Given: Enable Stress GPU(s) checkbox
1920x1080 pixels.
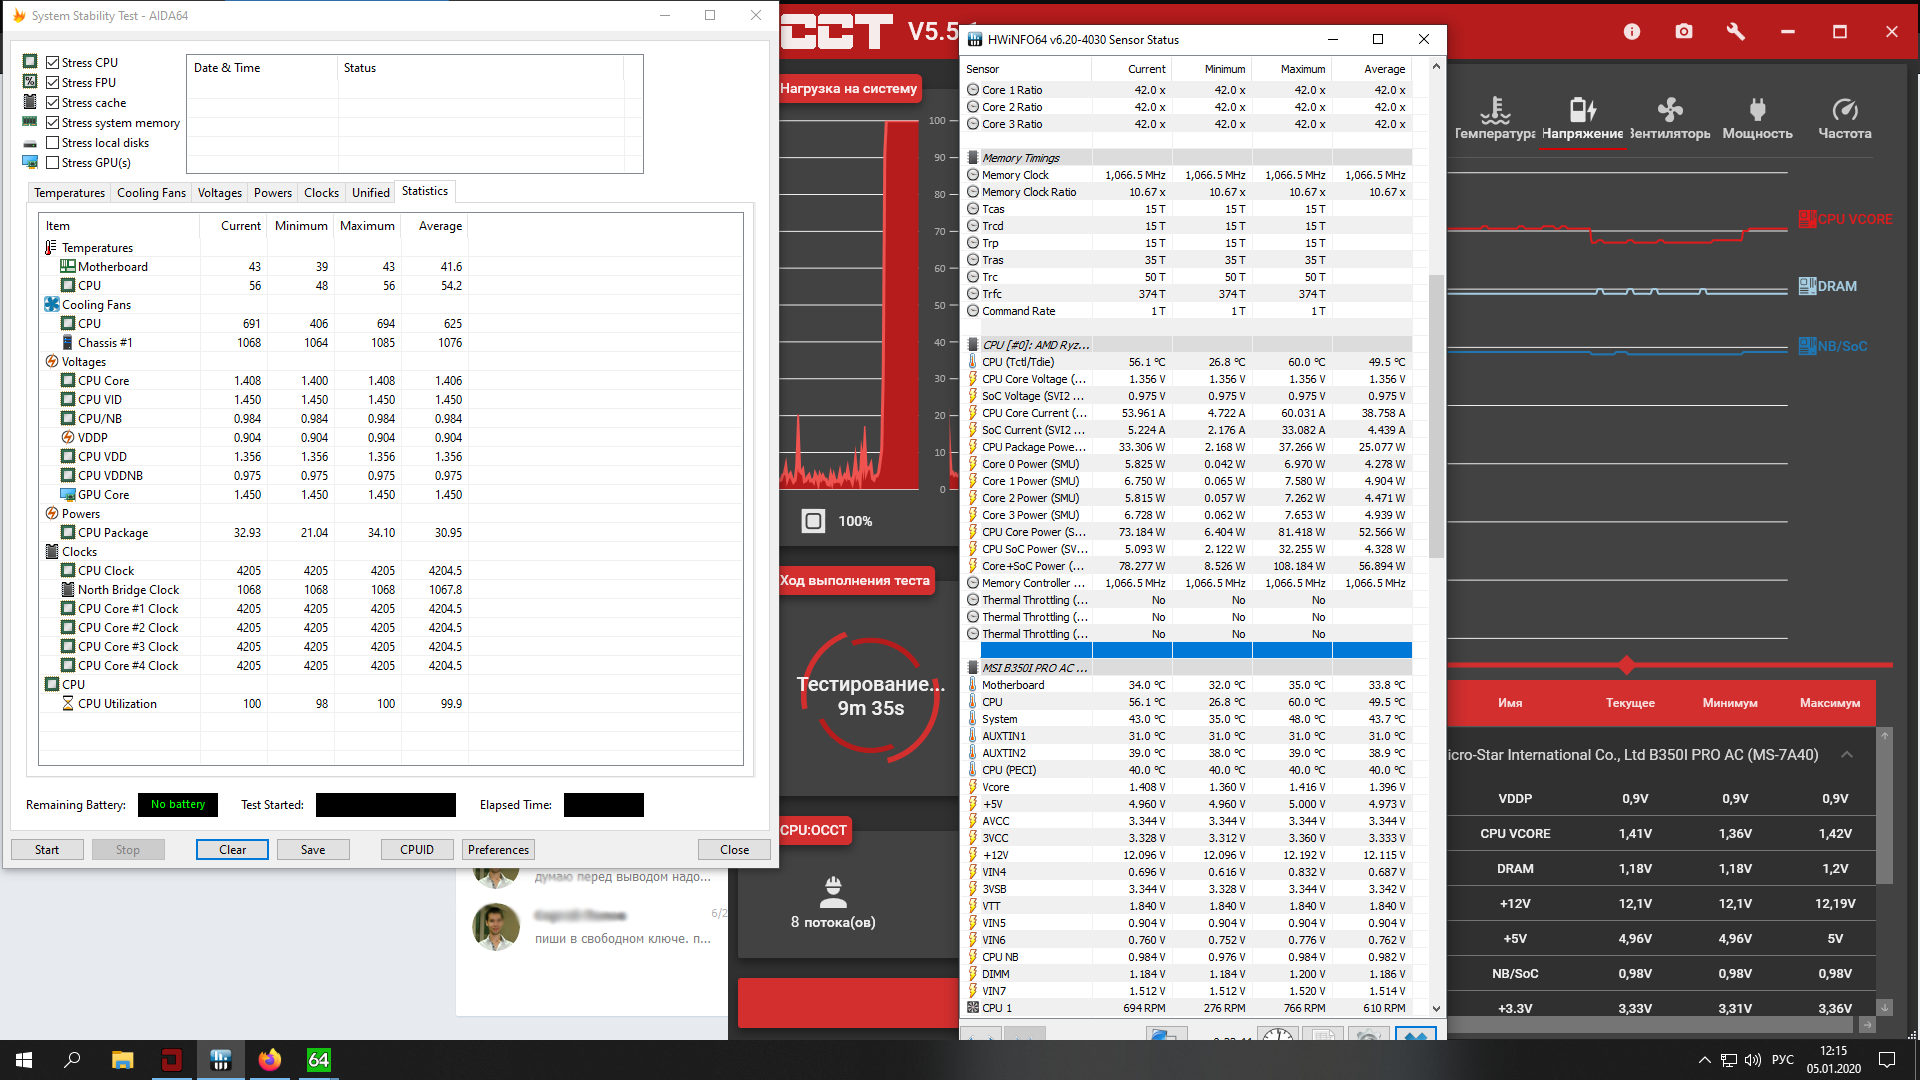Looking at the screenshot, I should (53, 163).
